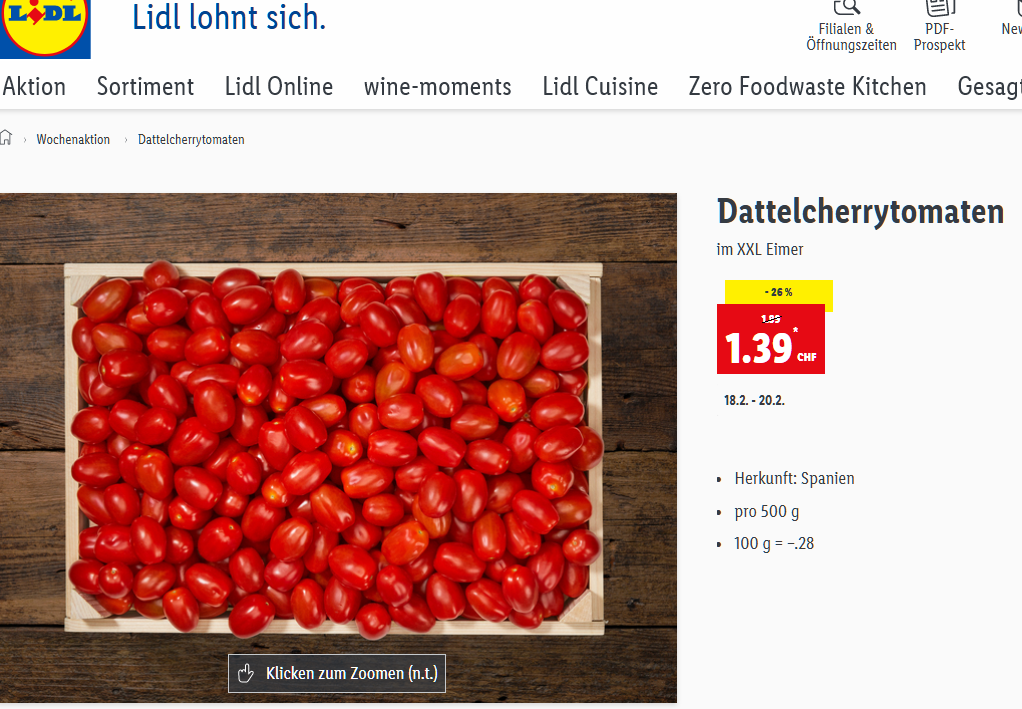Click the breadcrumb chevron before Dattelcherrytomaten

(x=126, y=140)
